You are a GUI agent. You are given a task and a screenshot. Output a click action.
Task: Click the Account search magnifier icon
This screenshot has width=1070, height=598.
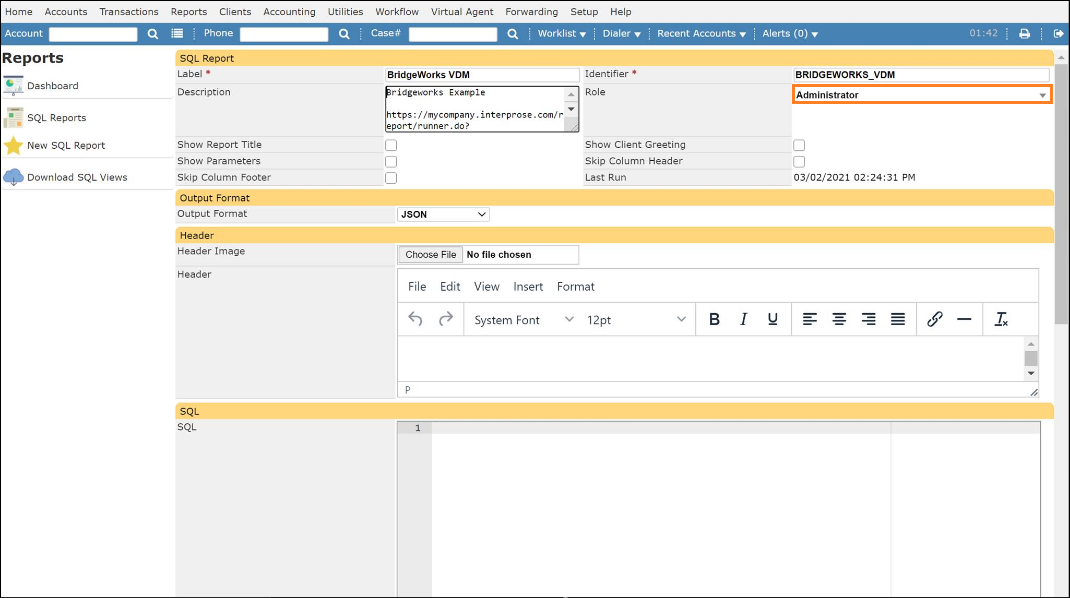coord(153,33)
